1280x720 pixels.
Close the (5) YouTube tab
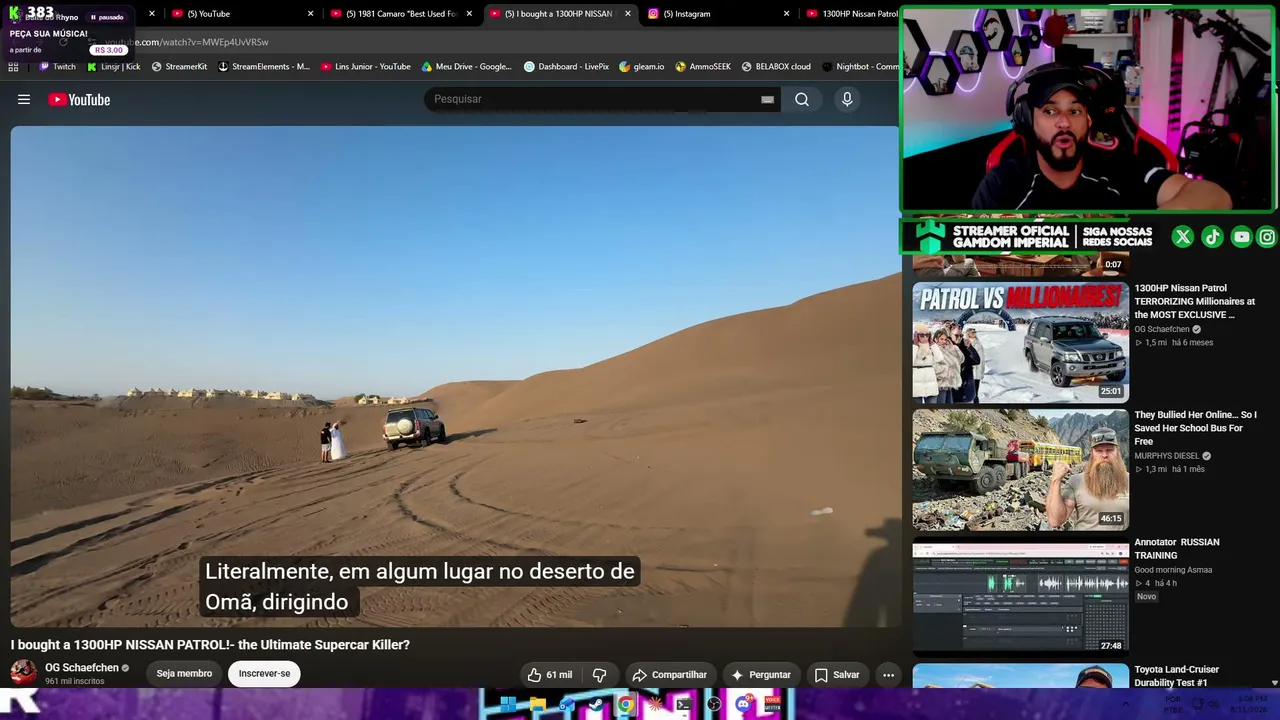tap(310, 14)
